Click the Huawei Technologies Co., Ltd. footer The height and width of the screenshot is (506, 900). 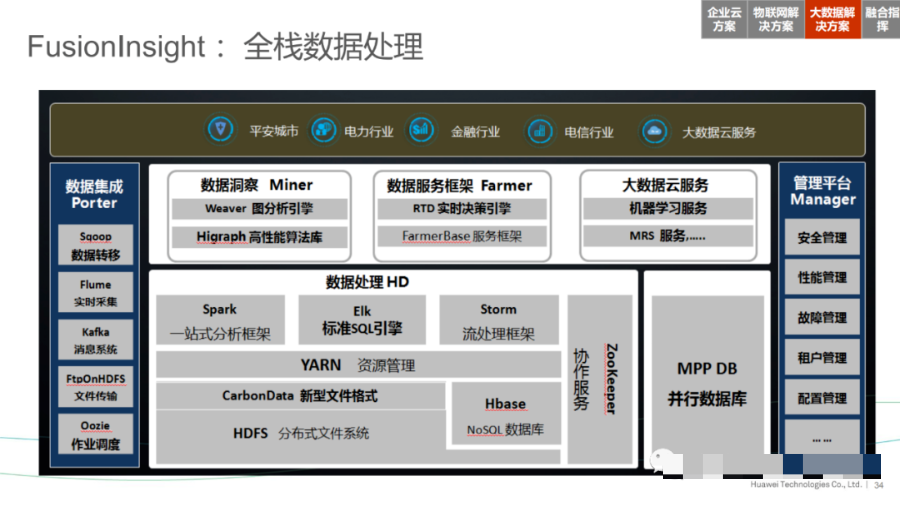pyautogui.click(x=806, y=484)
